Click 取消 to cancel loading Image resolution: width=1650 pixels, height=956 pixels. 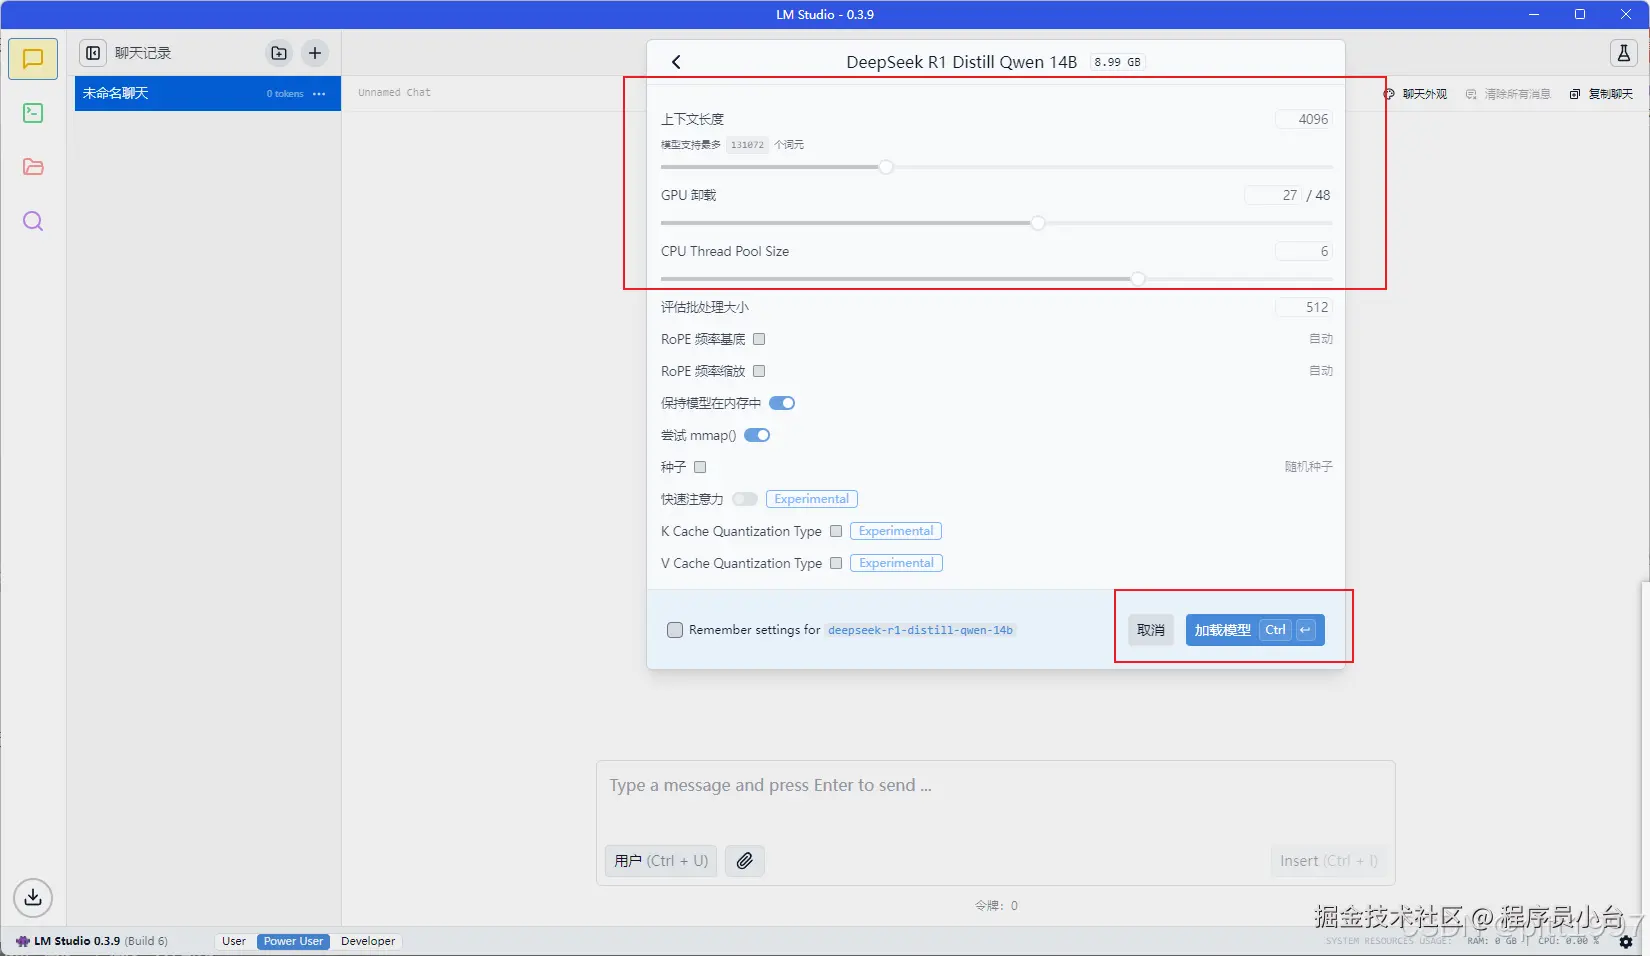(x=1151, y=630)
